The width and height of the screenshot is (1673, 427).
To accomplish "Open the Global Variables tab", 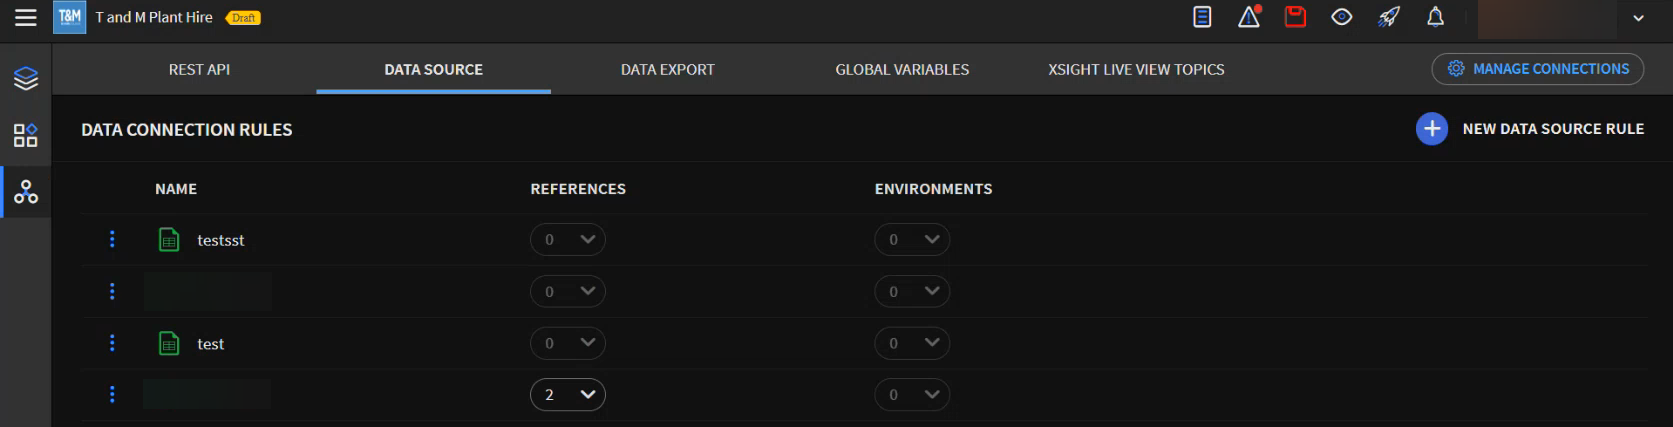I will click(x=902, y=70).
